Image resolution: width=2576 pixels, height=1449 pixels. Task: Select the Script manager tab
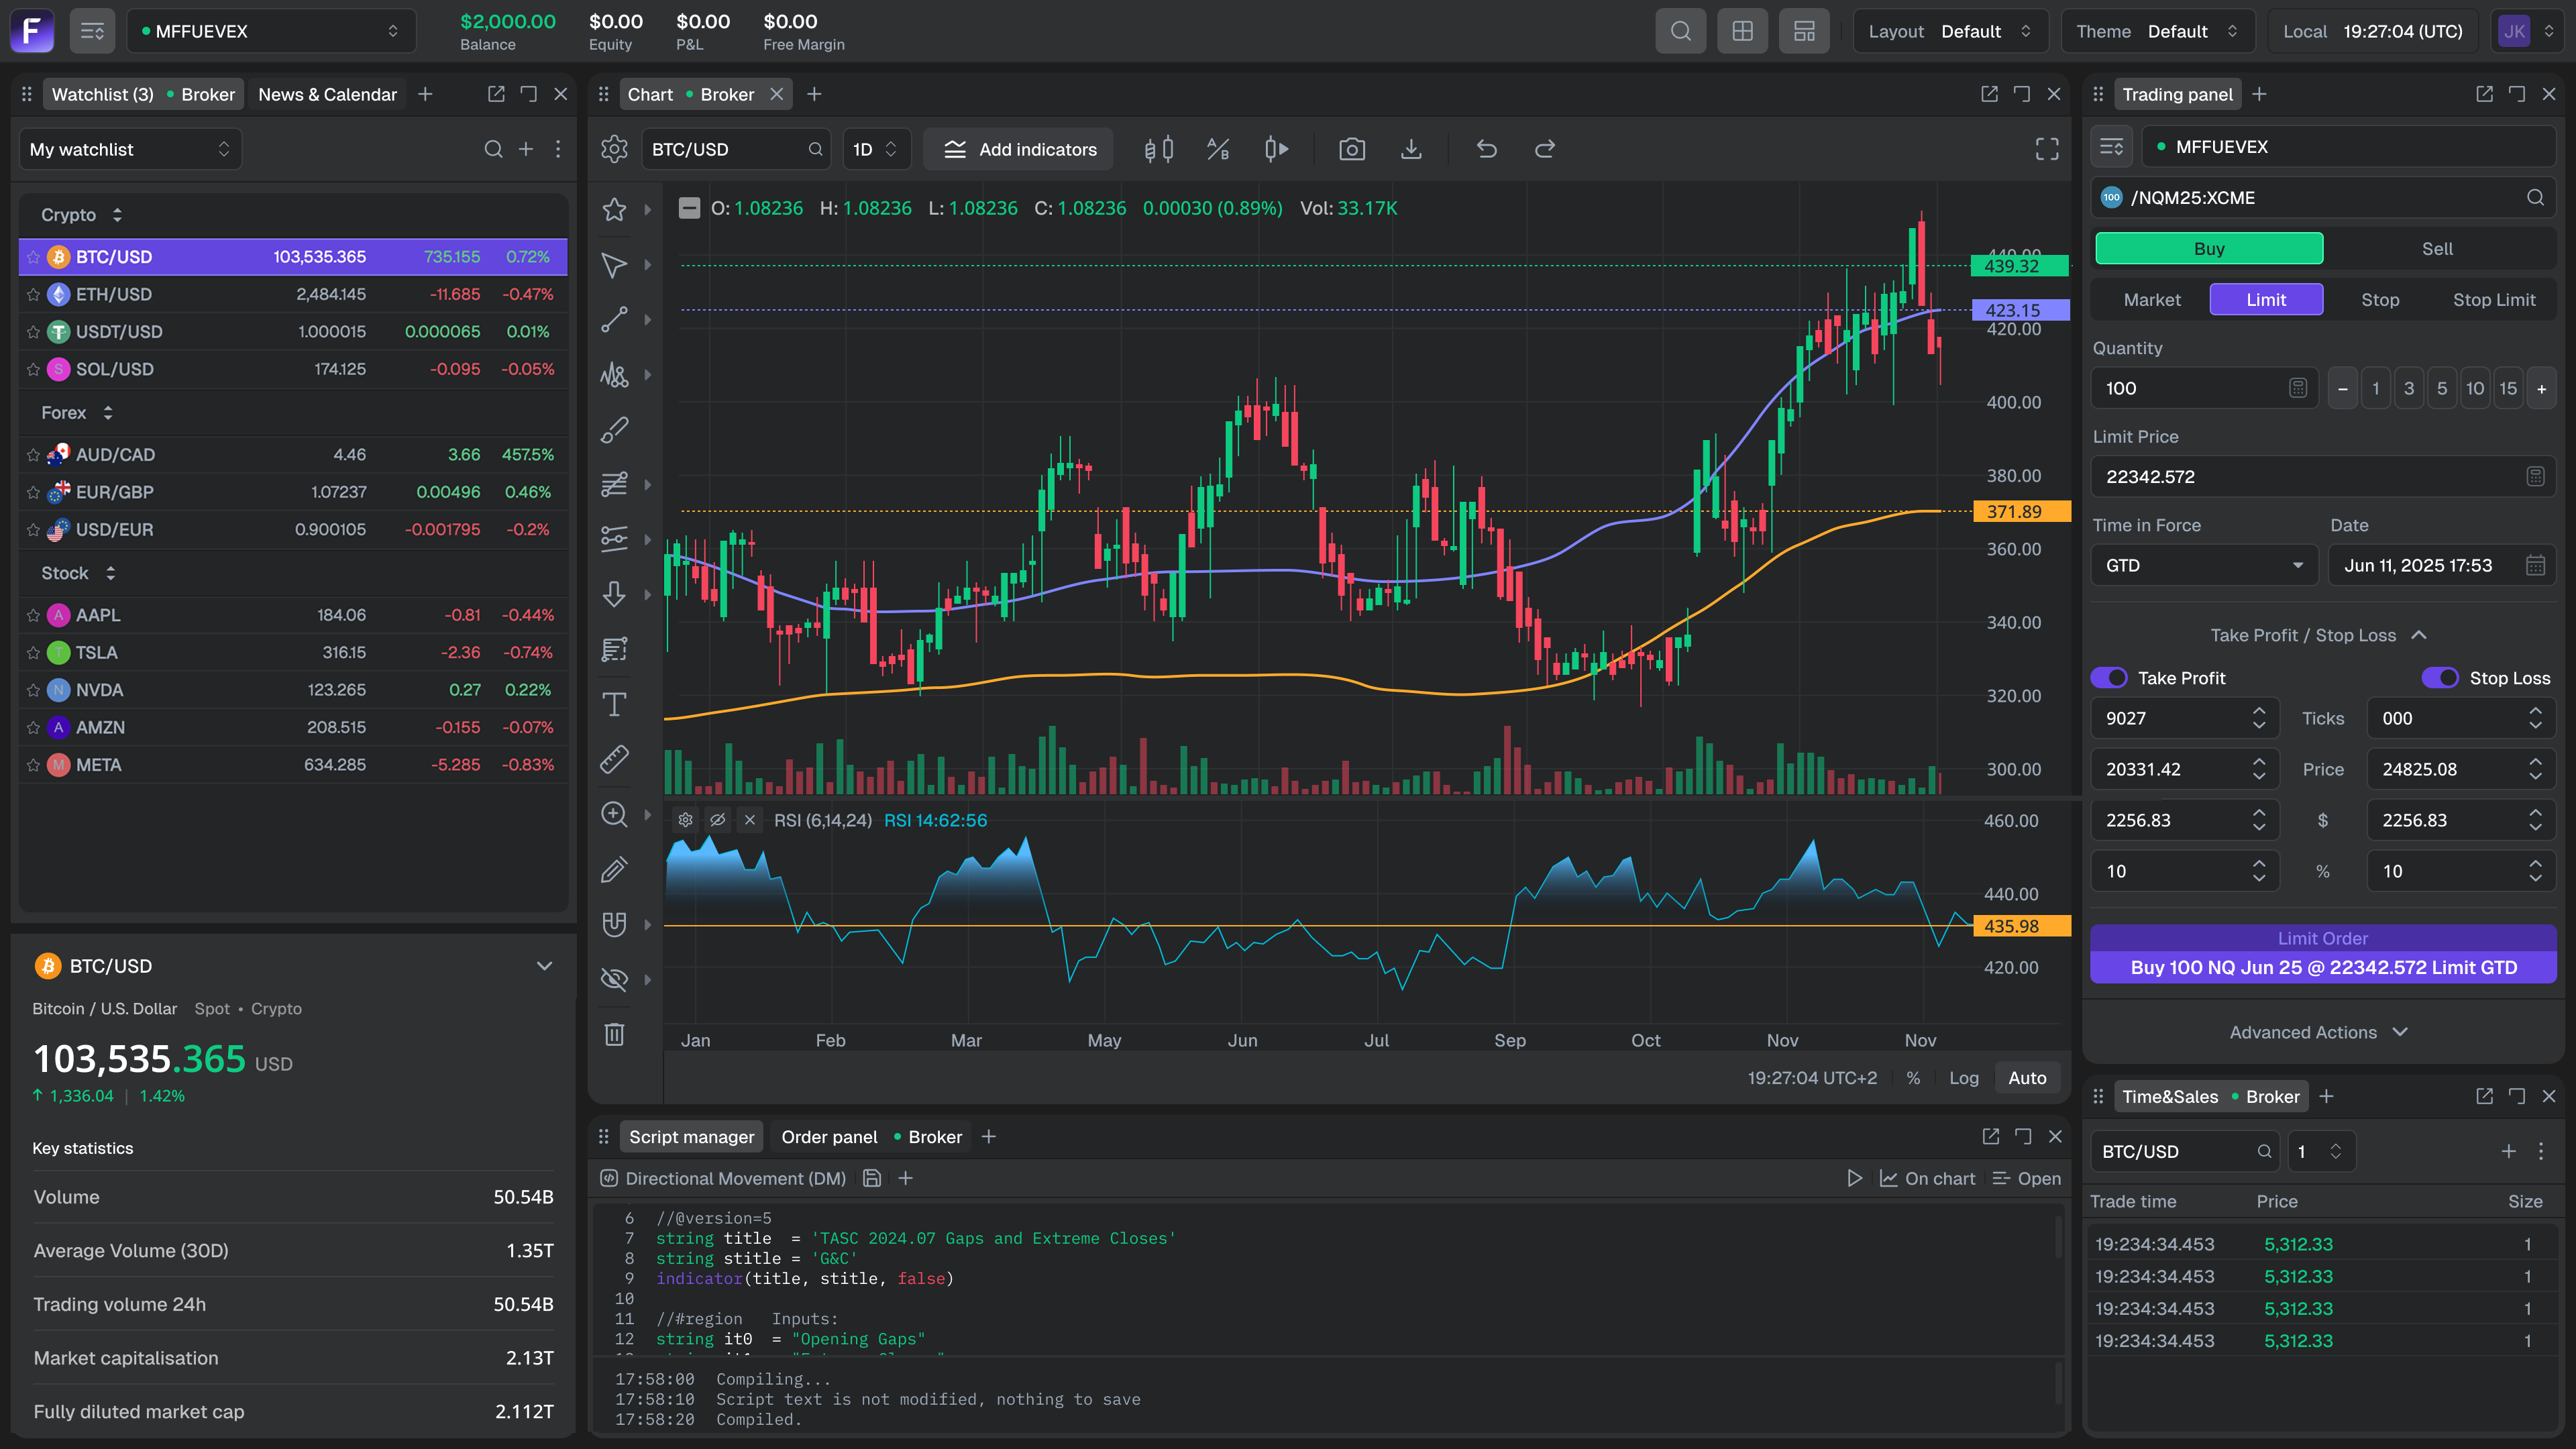[x=691, y=1137]
